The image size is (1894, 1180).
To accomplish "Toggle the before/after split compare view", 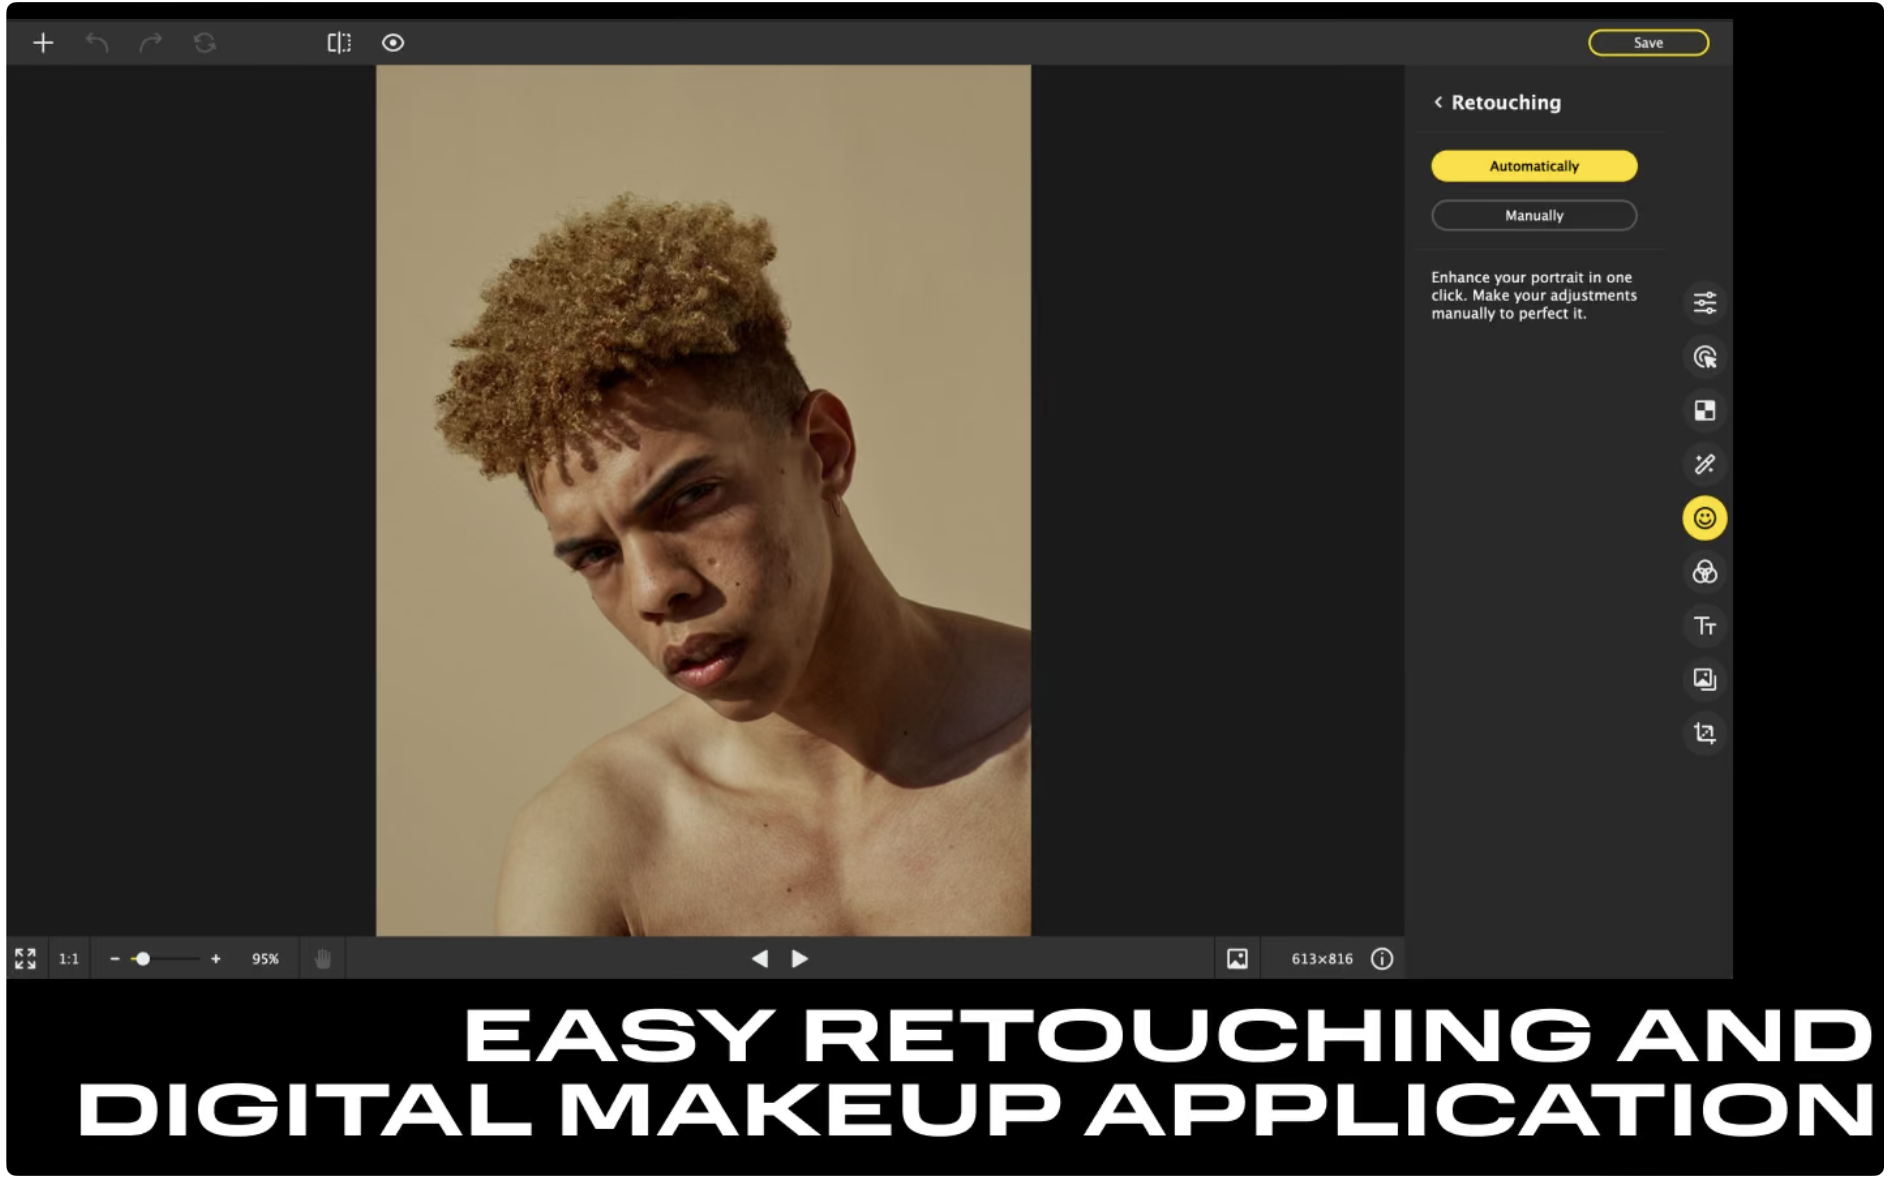I will (339, 43).
